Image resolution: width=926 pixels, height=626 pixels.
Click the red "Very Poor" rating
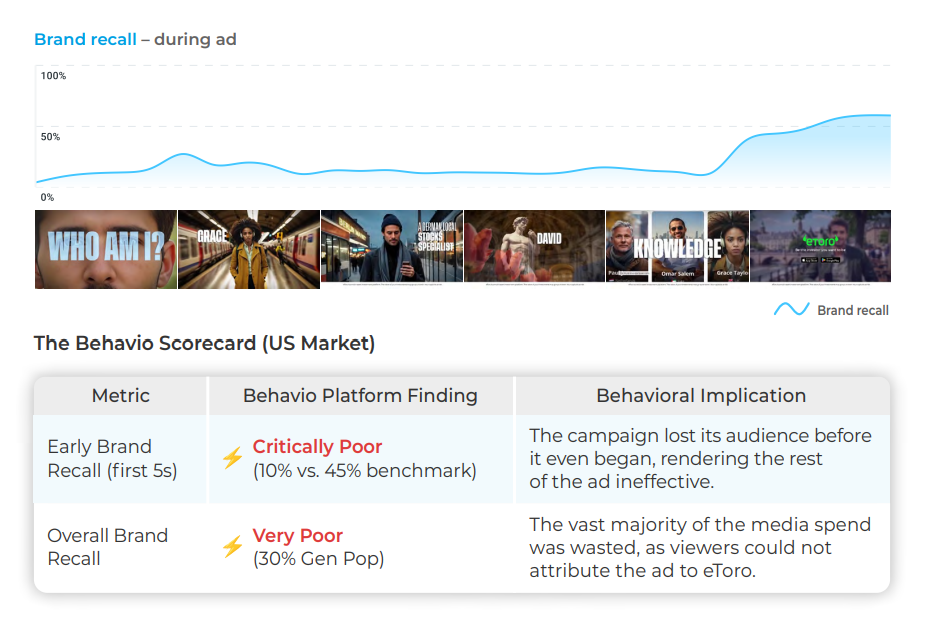(297, 535)
